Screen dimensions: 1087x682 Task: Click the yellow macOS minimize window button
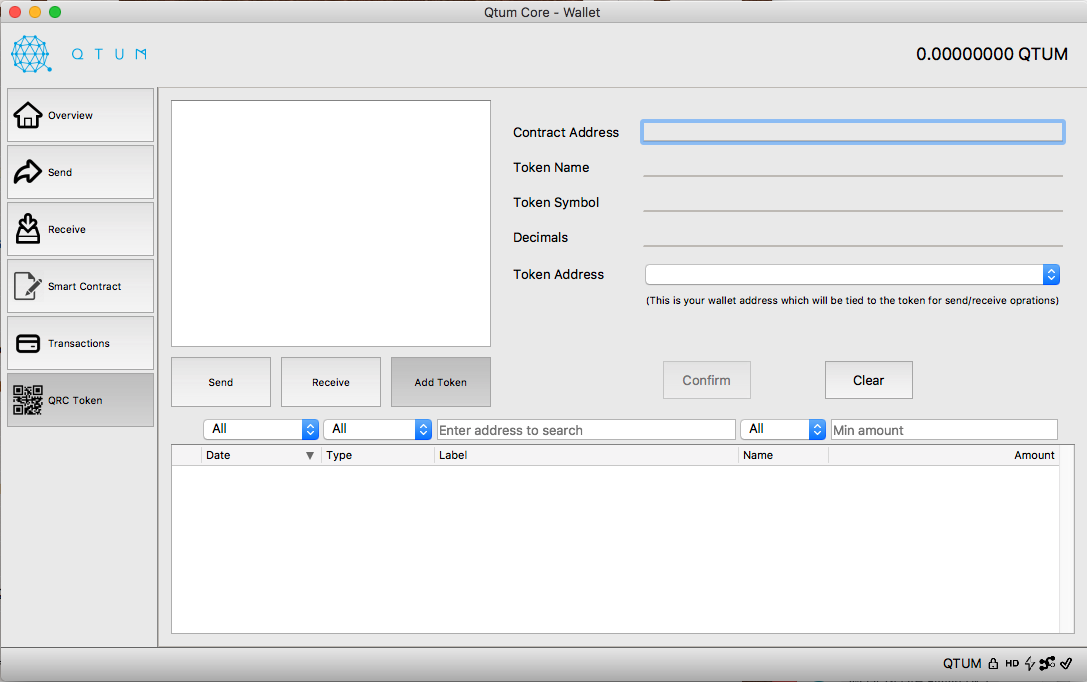click(x=35, y=12)
